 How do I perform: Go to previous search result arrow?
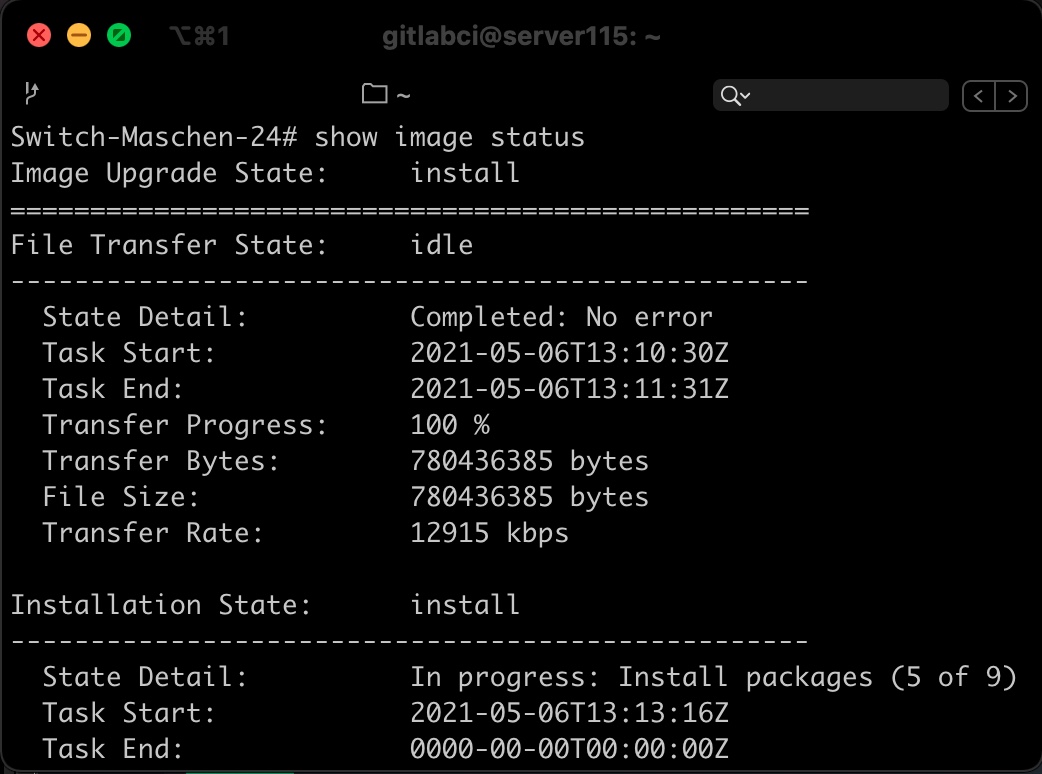979,96
